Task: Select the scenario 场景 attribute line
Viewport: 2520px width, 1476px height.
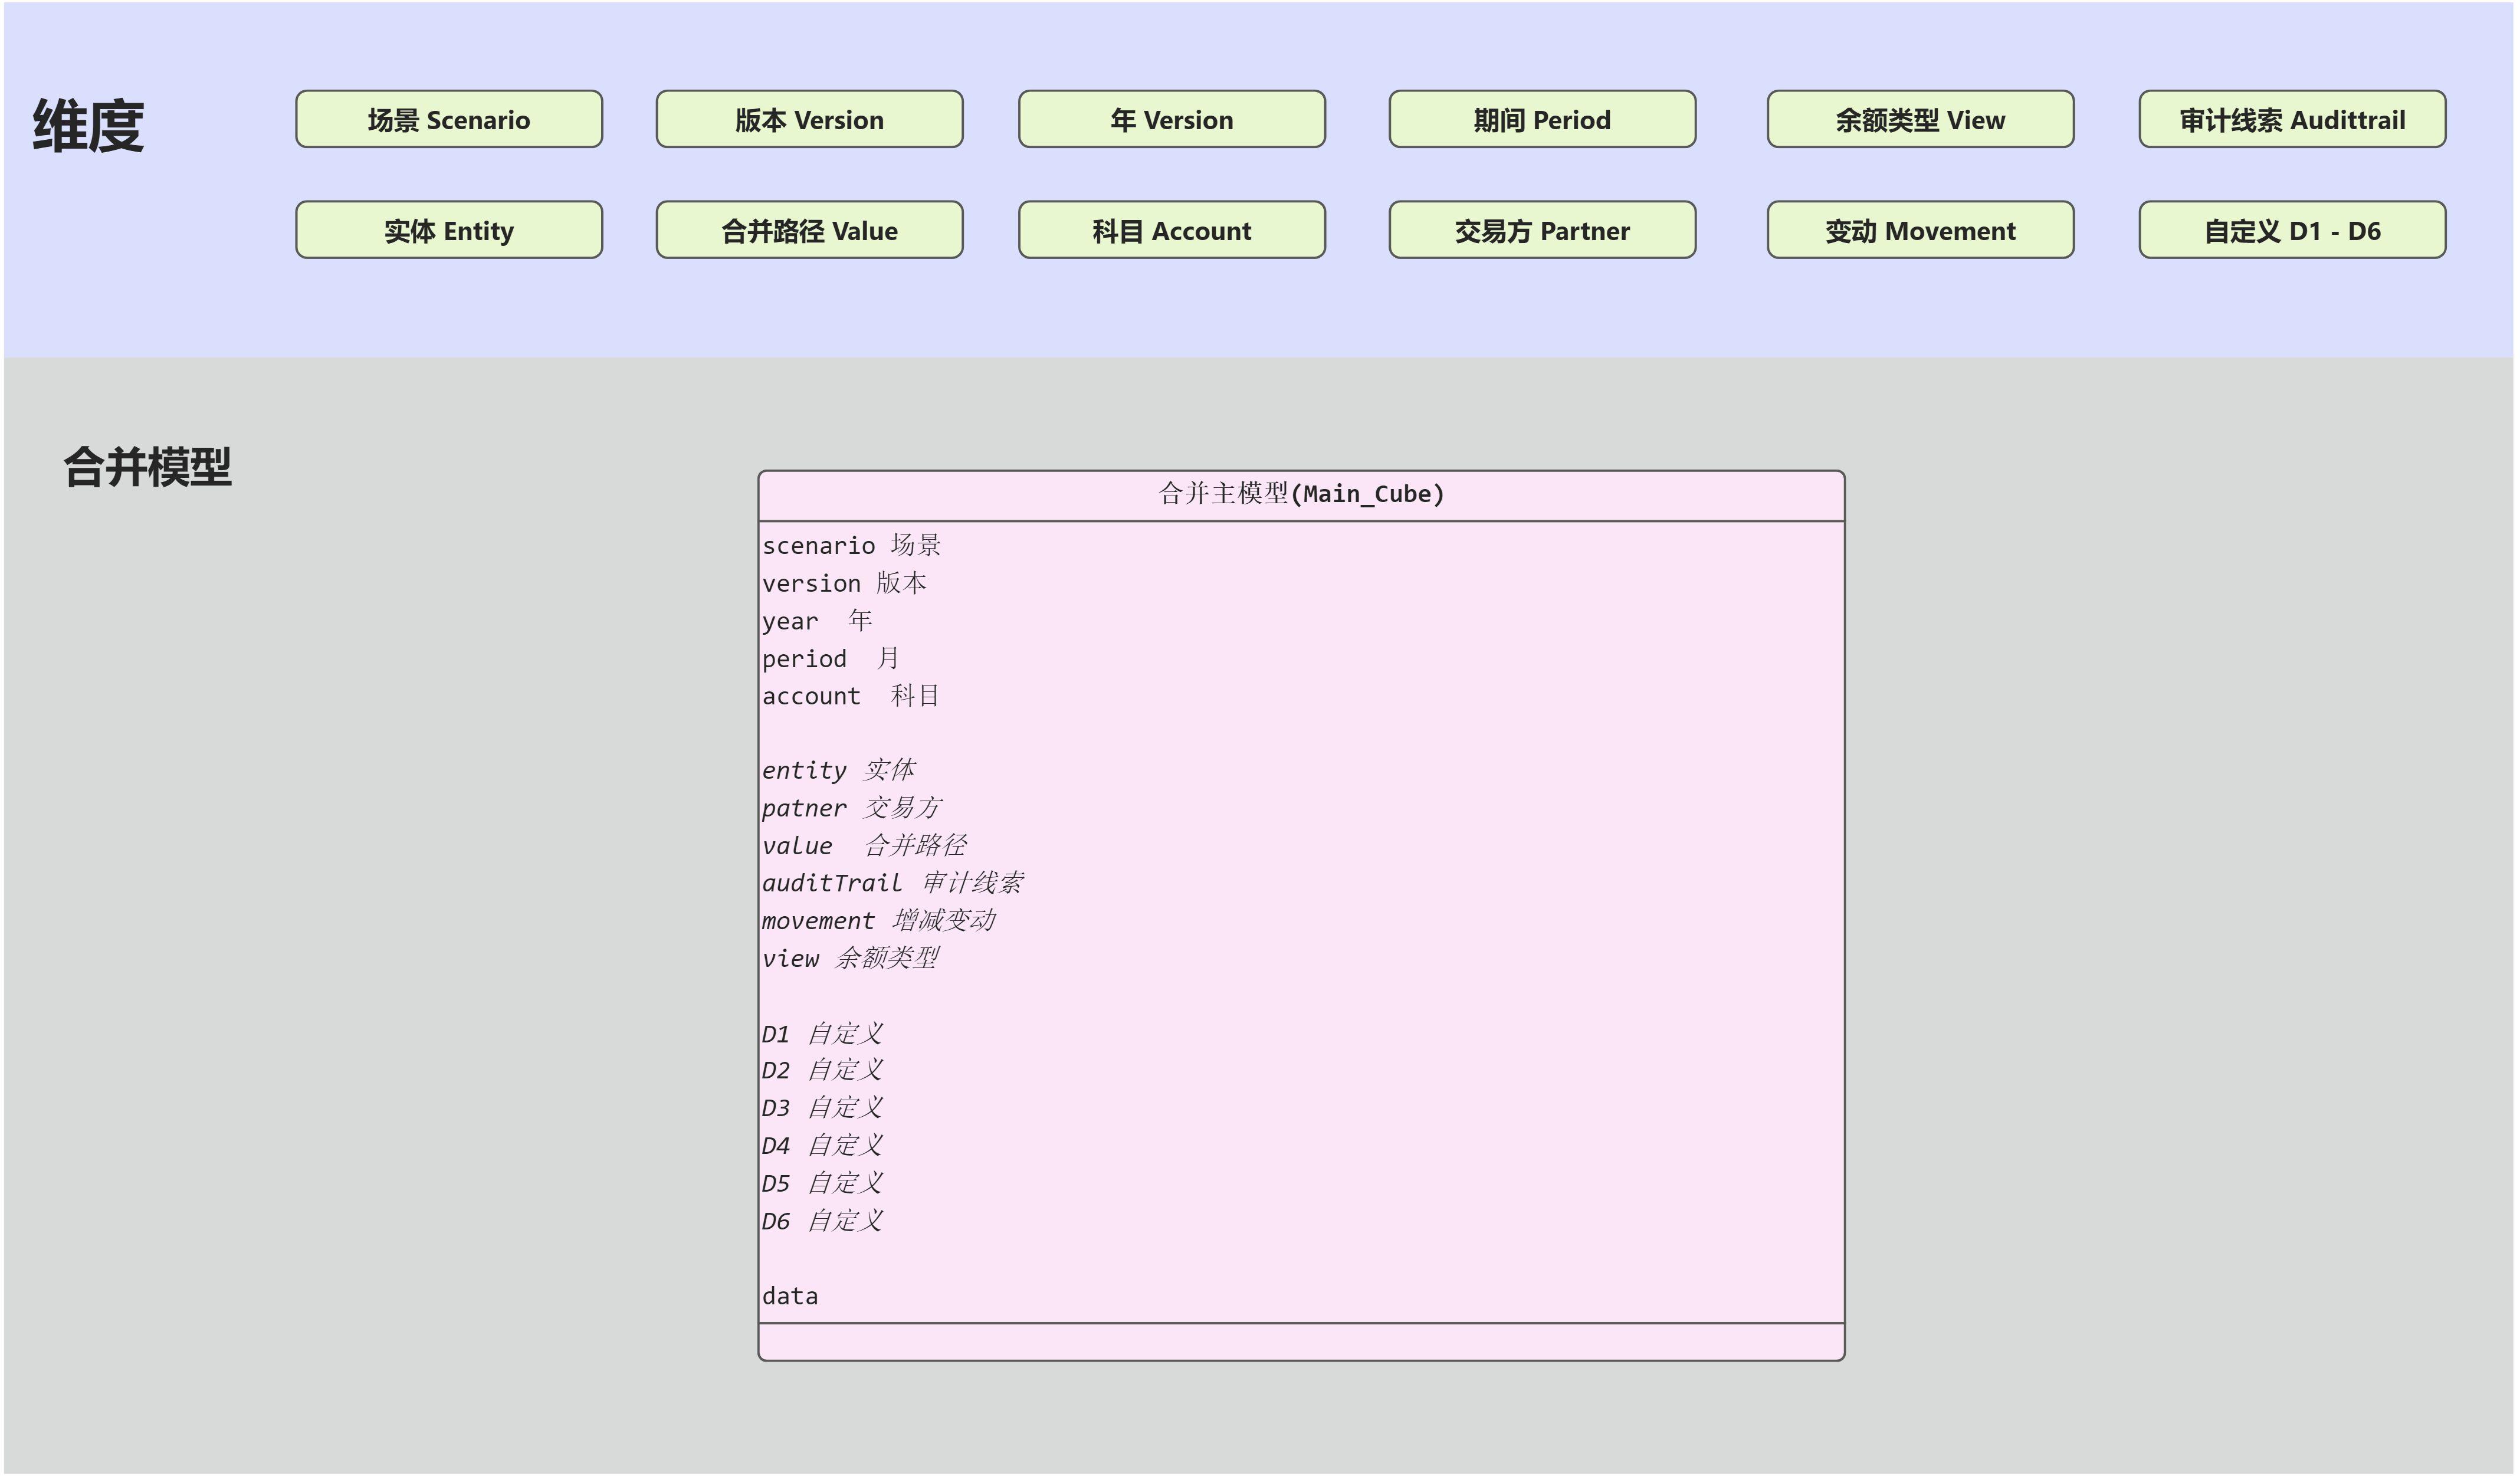Action: click(x=852, y=546)
